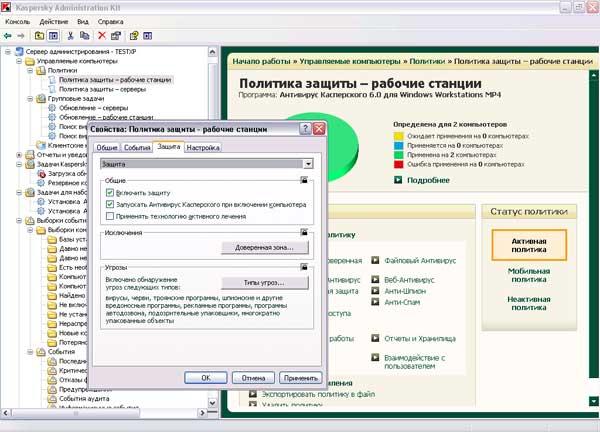The width and height of the screenshot is (600, 432).
Task: Open the Консоль menu
Action: pyautogui.click(x=18, y=22)
